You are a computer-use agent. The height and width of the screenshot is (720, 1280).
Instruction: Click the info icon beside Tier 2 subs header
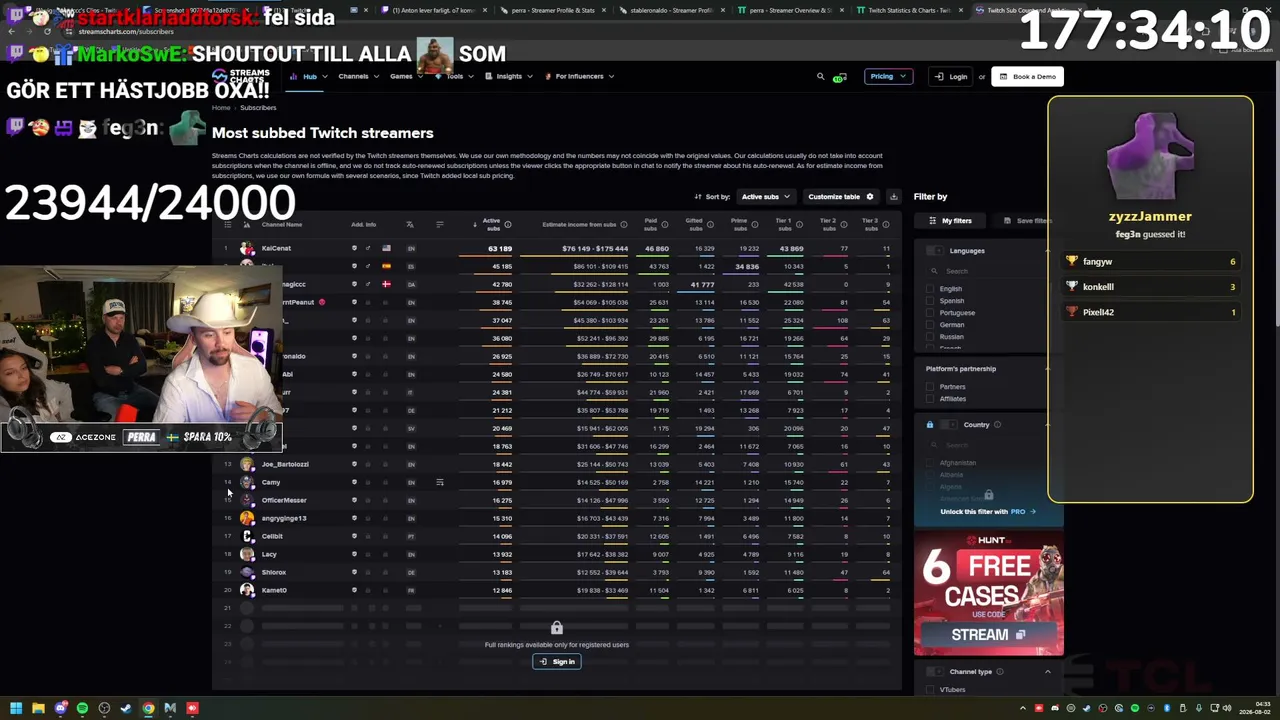[842, 224]
